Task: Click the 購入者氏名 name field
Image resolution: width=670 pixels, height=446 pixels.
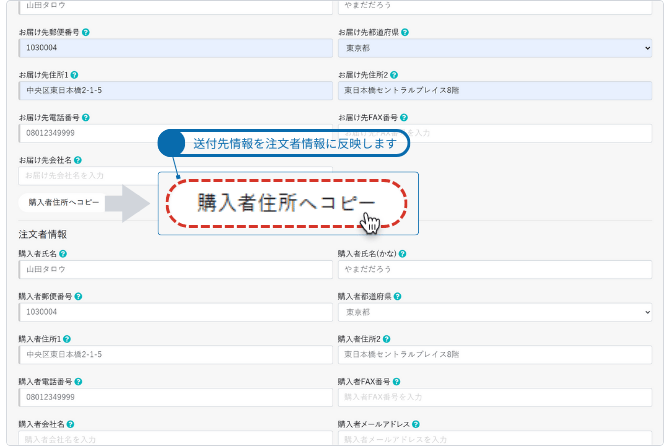Action: tap(175, 269)
